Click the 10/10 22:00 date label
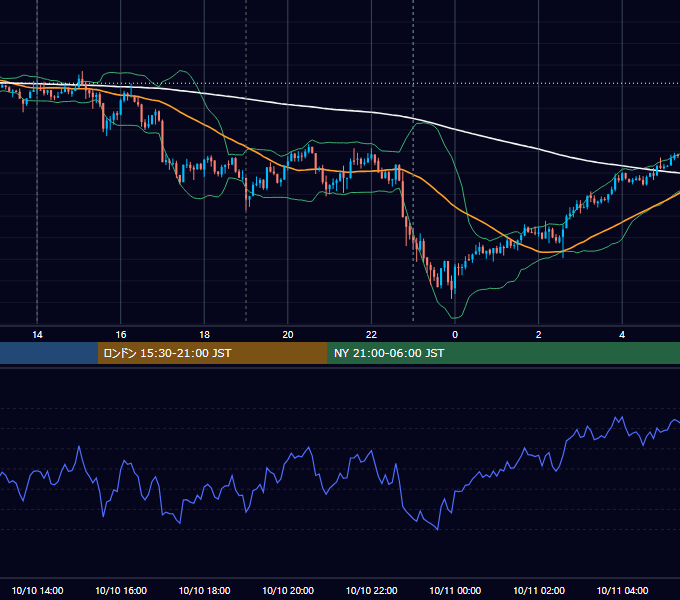This screenshot has height=600, width=680. tap(371, 590)
